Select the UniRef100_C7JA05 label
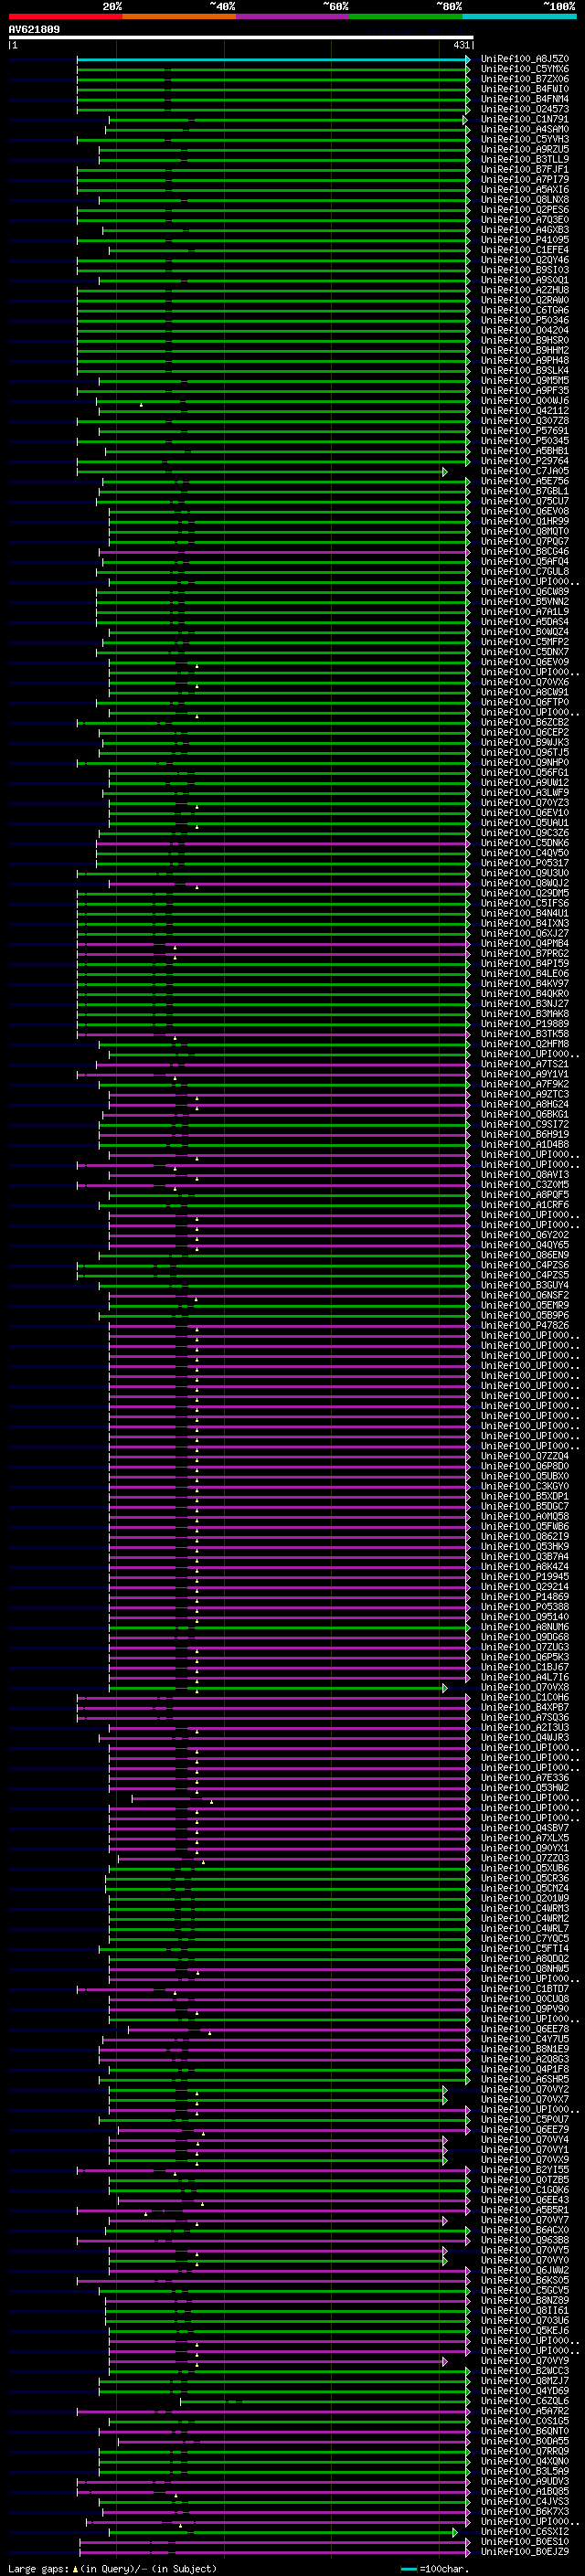This screenshot has height=2576, width=585. click(x=525, y=471)
